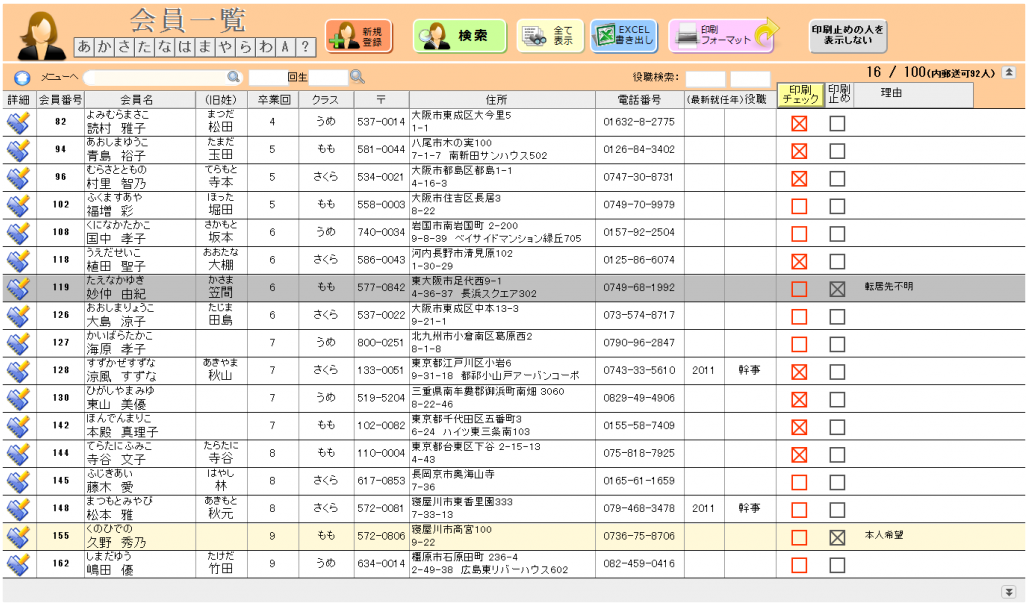This screenshot has height=605, width=1028.
Task: Toggle 印刷チェック for member 145
Action: pos(799,482)
